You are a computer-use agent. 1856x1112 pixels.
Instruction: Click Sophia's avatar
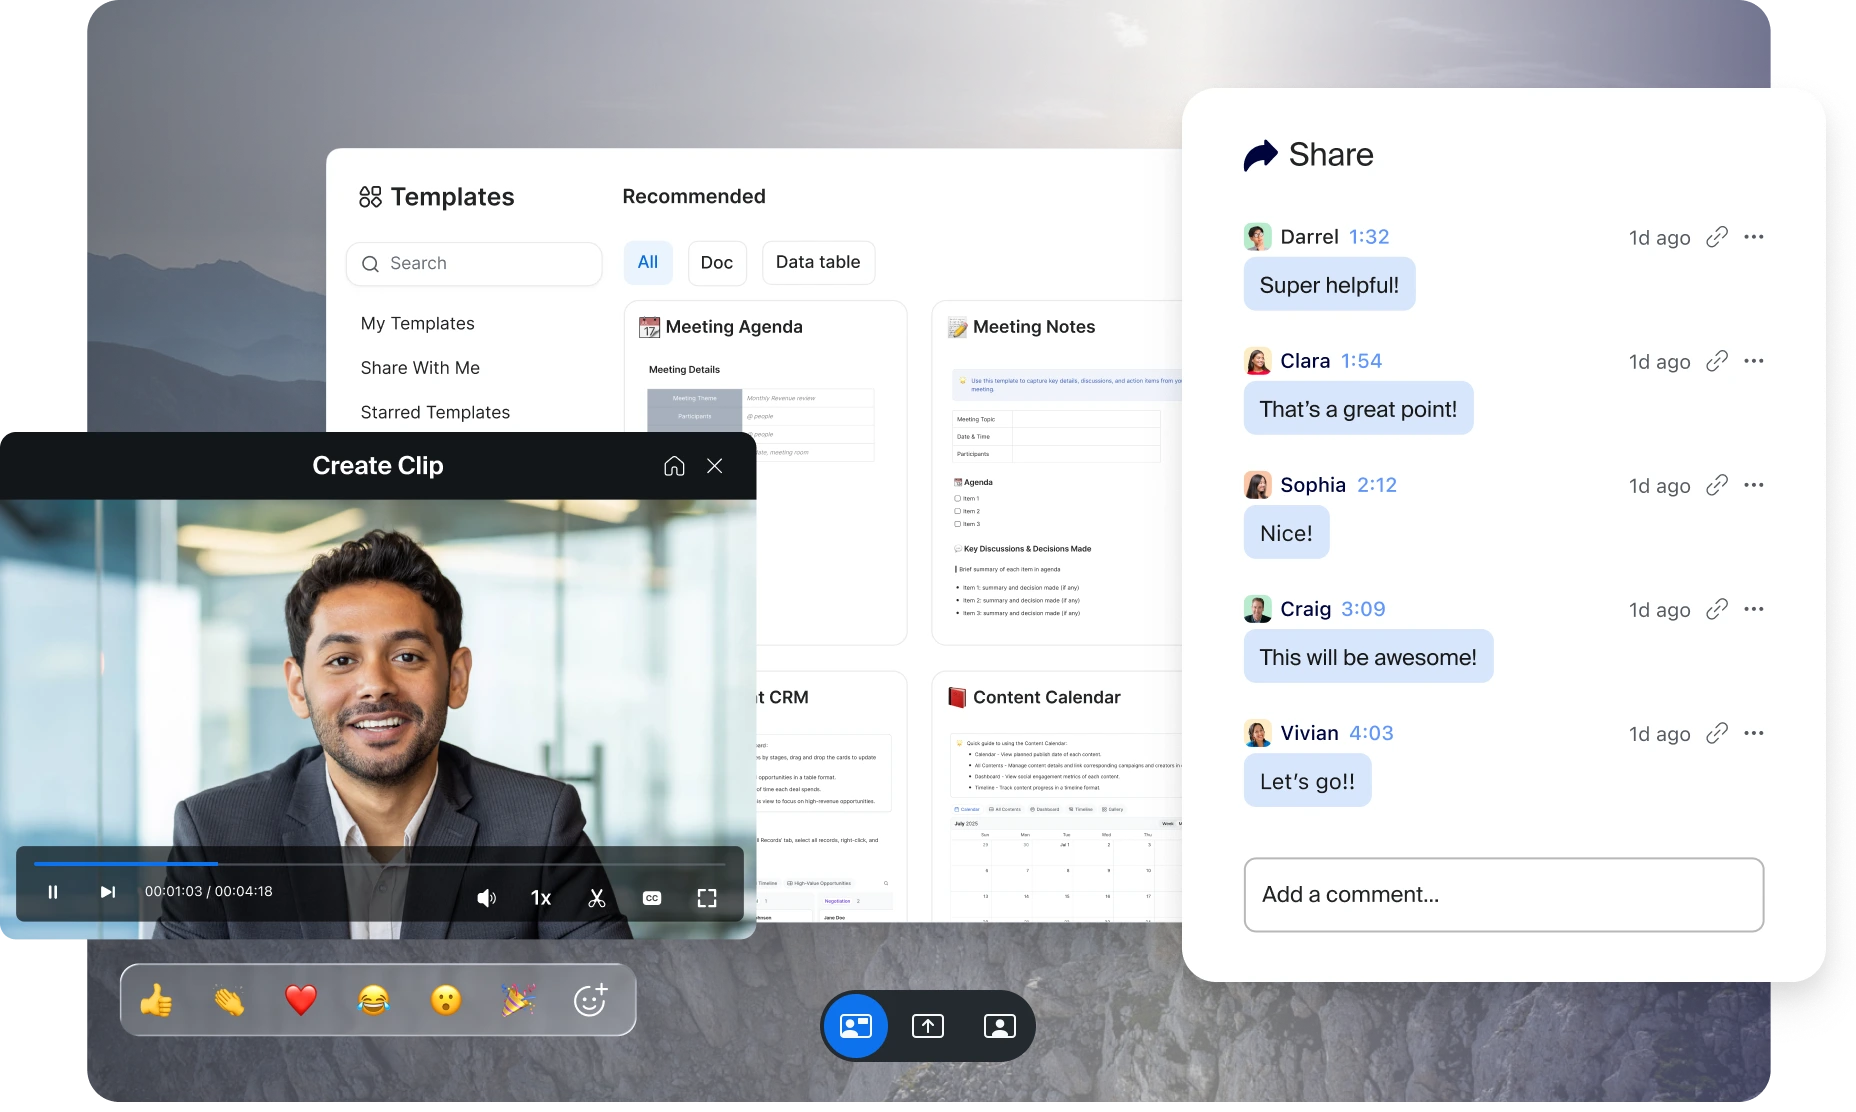tap(1258, 485)
